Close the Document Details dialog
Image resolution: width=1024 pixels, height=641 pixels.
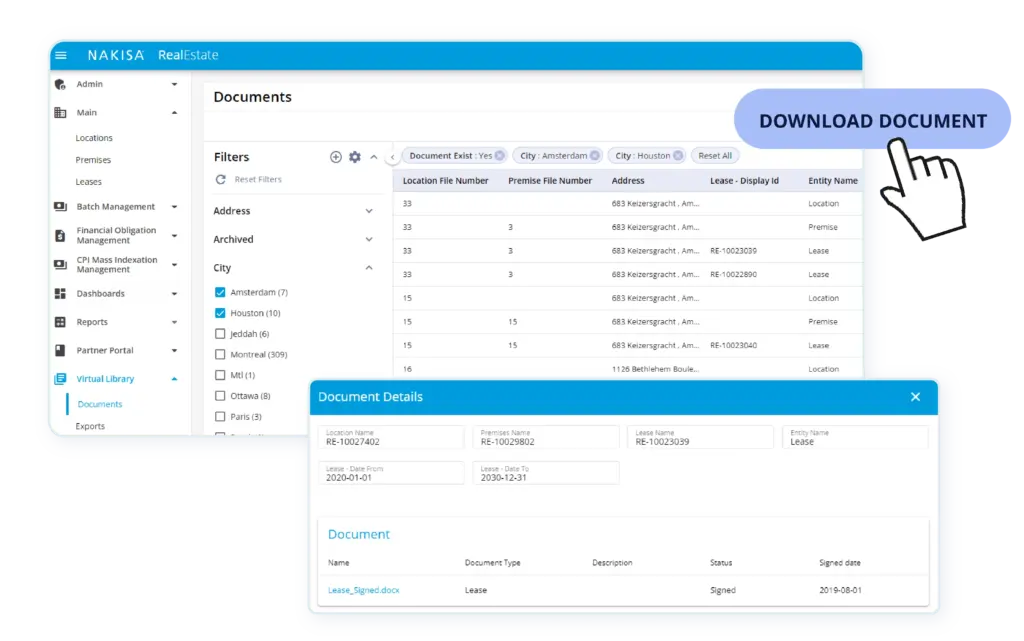point(915,397)
